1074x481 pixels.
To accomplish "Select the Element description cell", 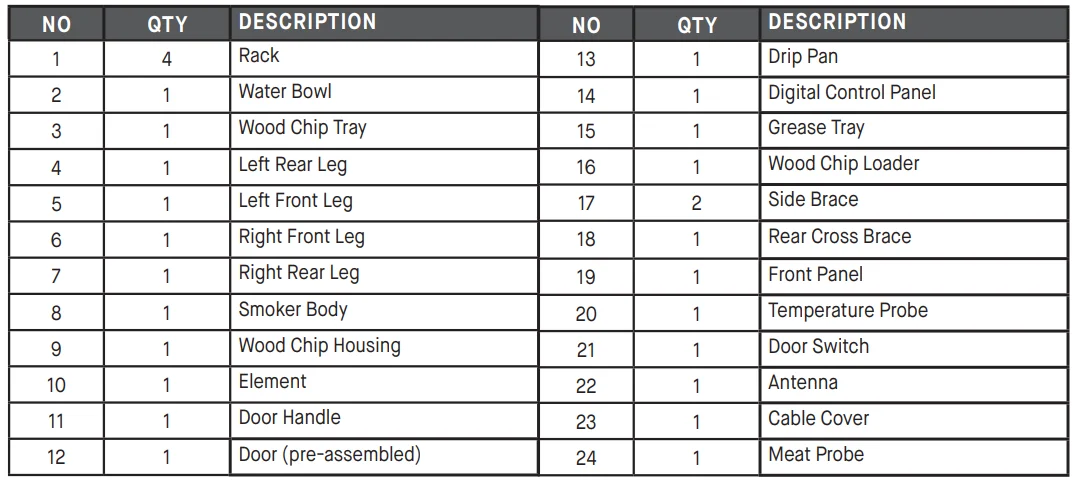I will (x=272, y=382).
